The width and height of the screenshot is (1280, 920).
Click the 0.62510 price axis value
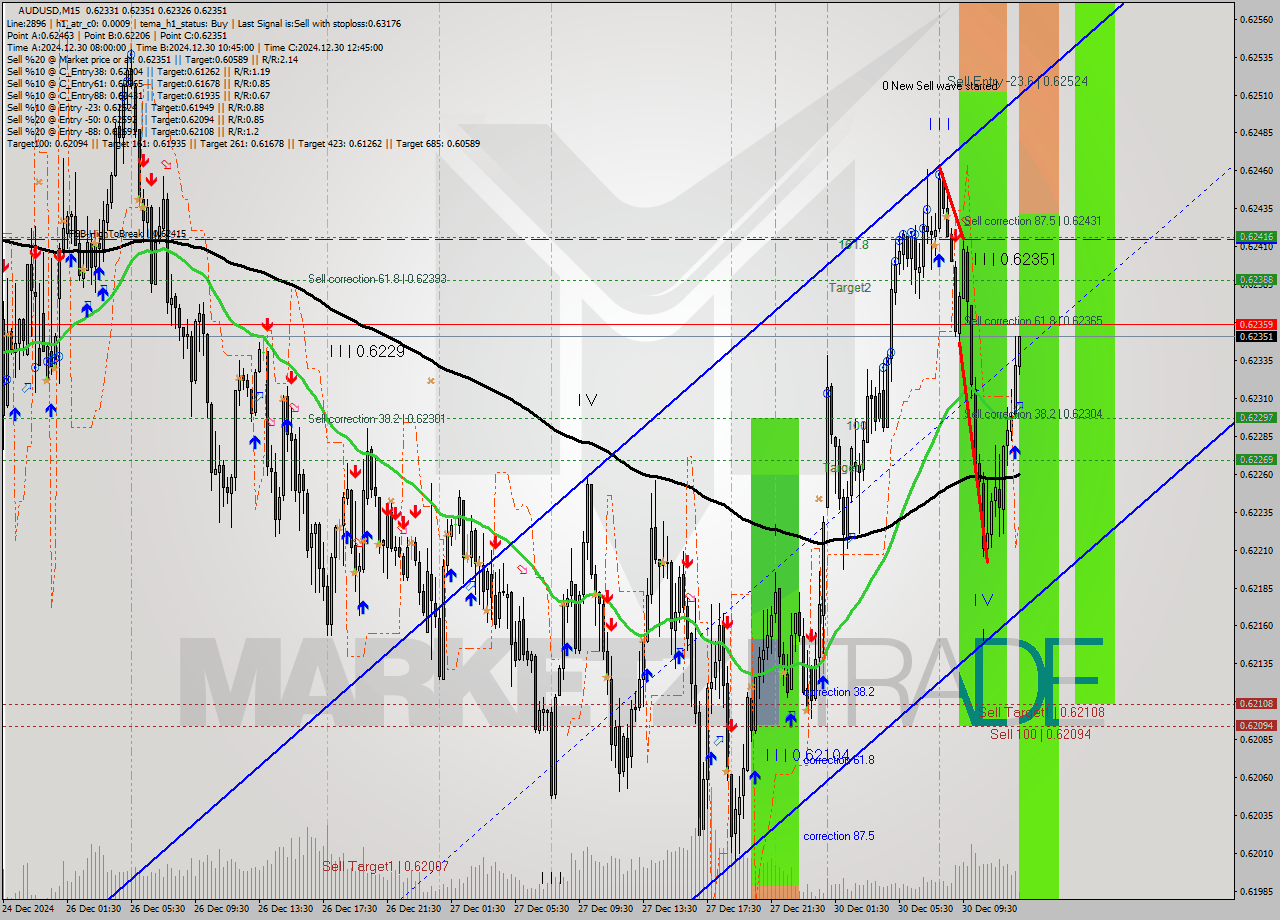1256,95
